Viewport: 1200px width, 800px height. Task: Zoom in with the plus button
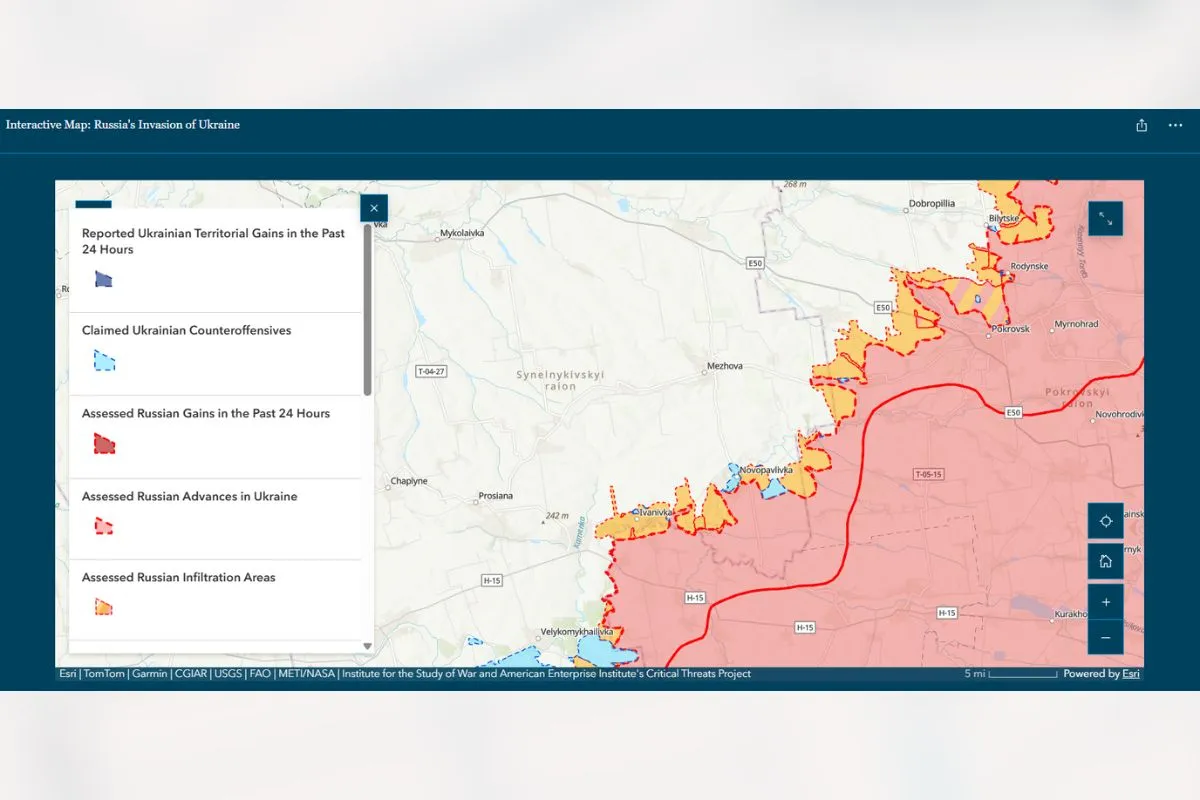(1106, 602)
